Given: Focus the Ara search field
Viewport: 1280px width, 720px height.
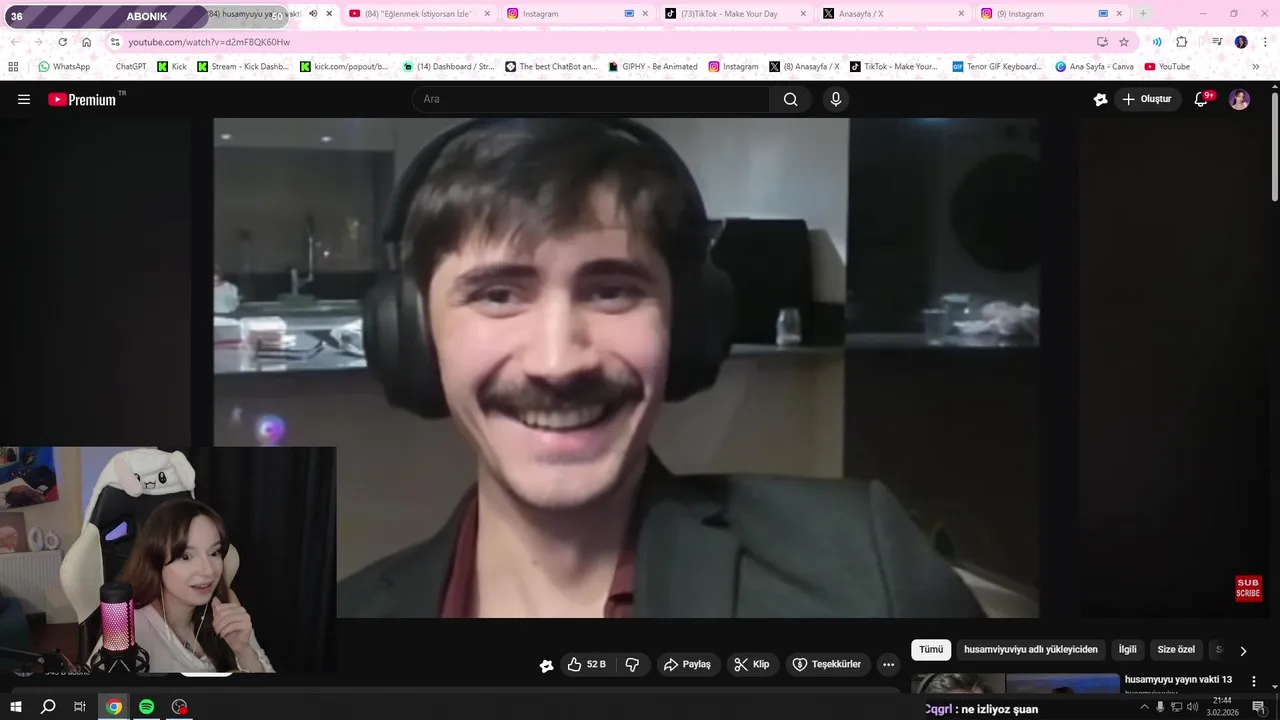Looking at the screenshot, I should click(x=591, y=99).
